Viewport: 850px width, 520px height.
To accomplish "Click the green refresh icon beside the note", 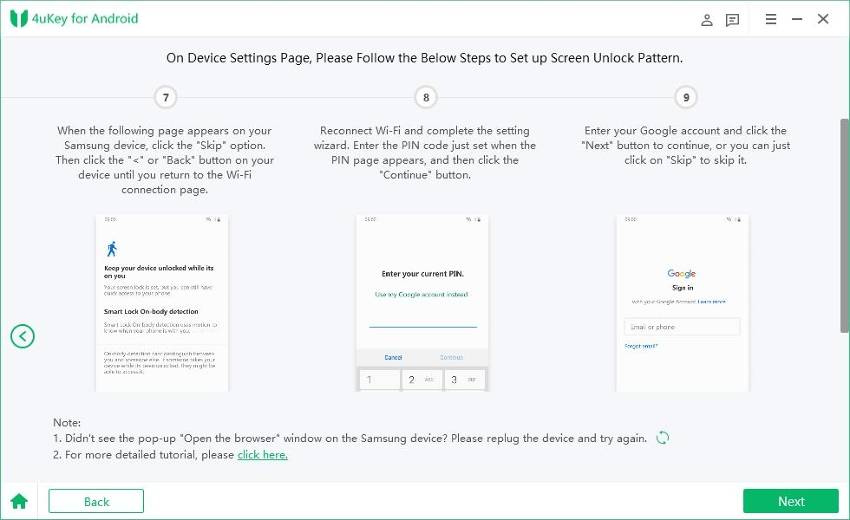I will point(662,438).
